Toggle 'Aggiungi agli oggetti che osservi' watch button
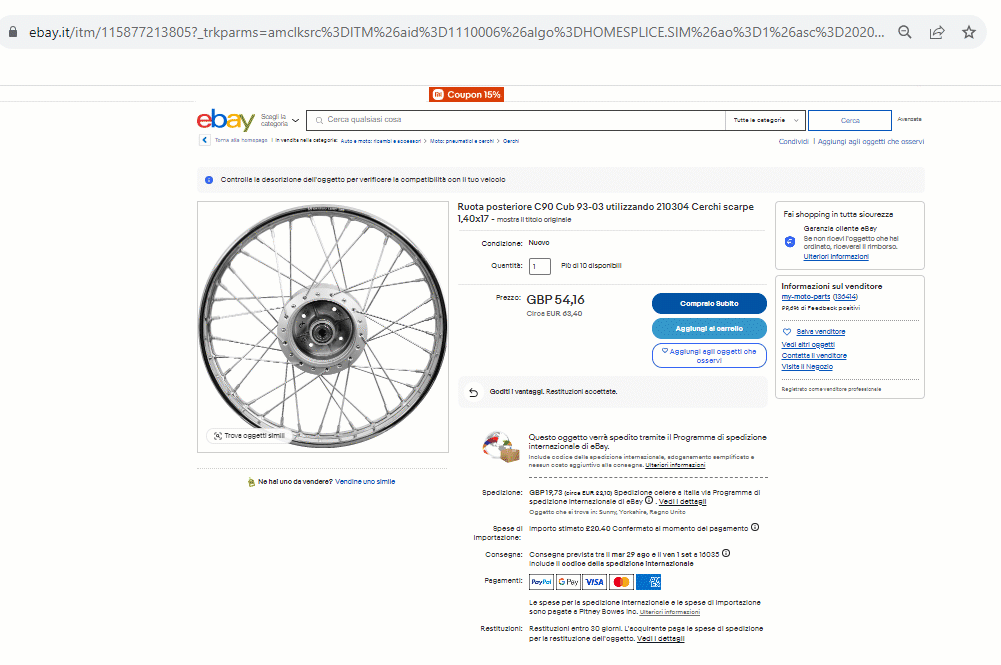 tap(709, 355)
